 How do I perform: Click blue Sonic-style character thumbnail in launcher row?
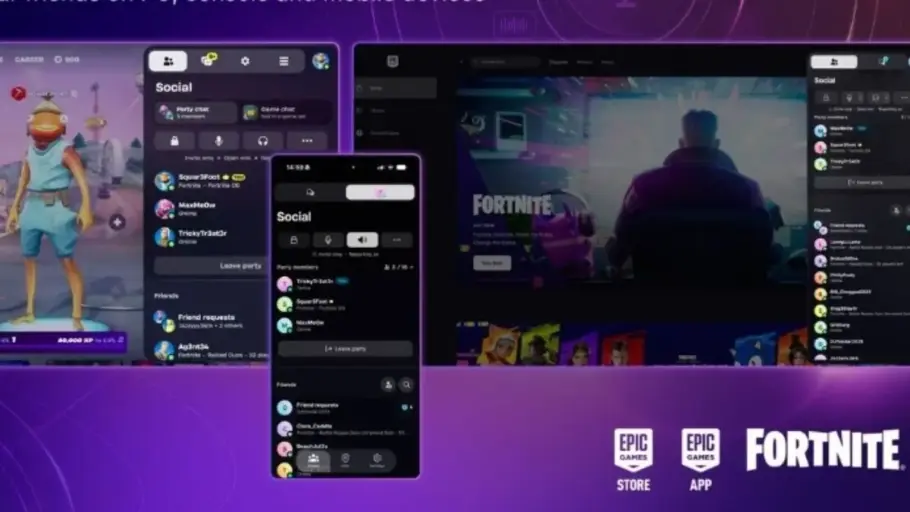click(x=753, y=348)
